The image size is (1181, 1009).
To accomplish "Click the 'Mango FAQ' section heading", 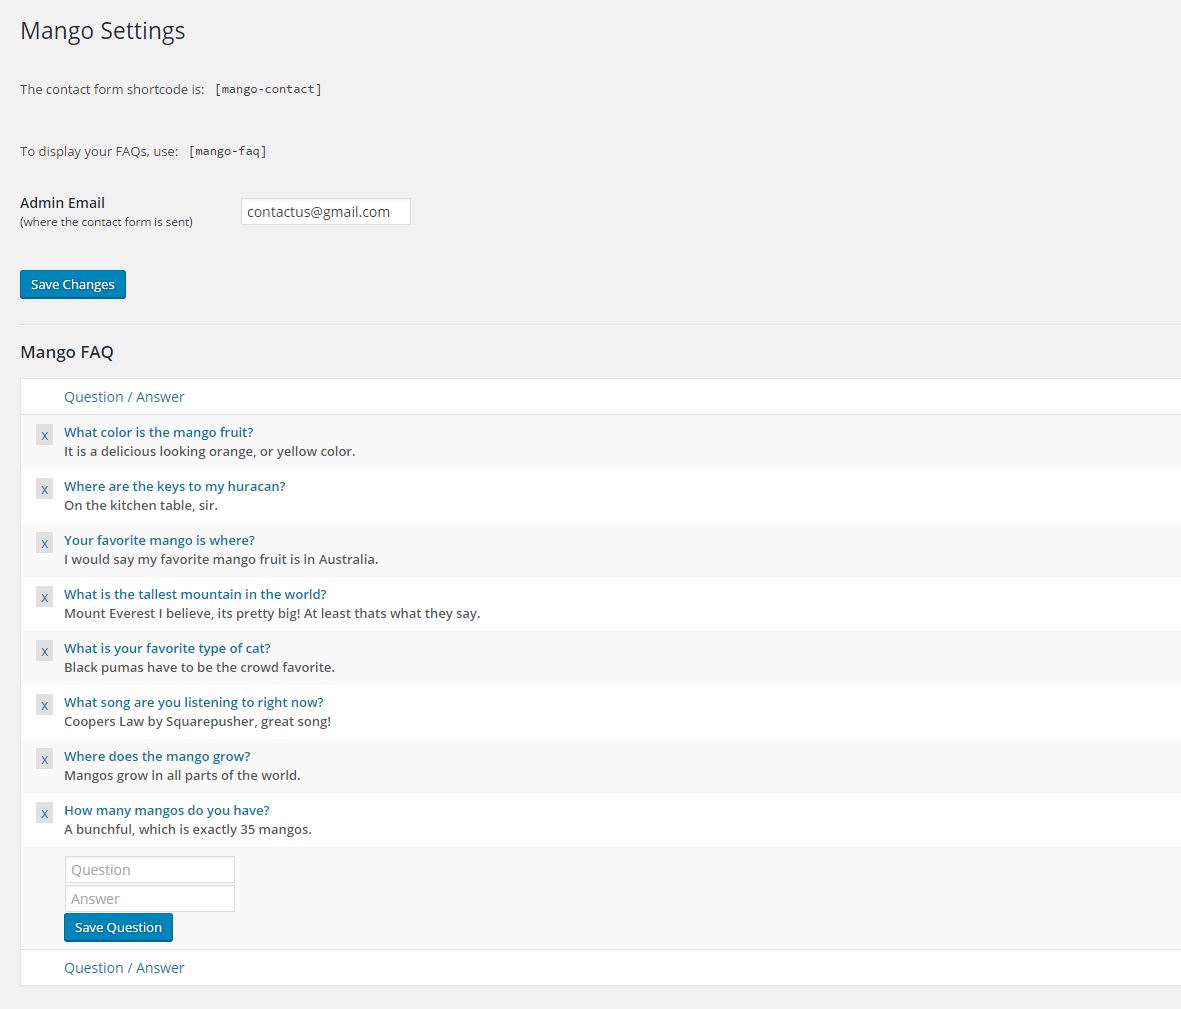I will click(67, 352).
